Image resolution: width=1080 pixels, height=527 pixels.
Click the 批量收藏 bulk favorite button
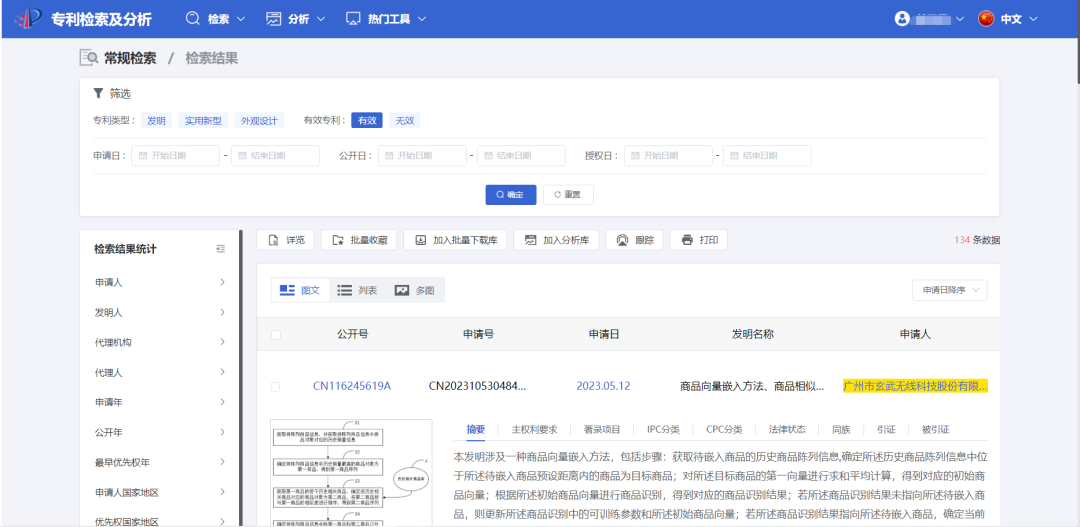(x=359, y=240)
